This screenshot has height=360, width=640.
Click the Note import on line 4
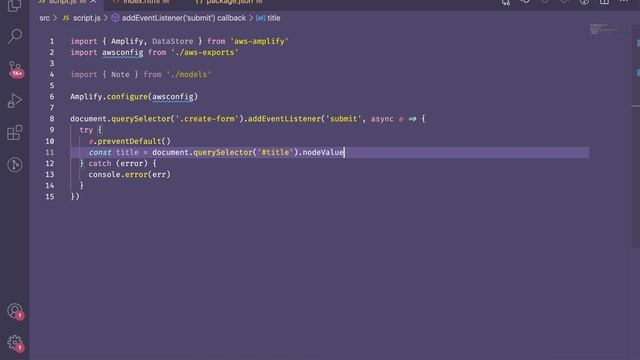(120, 75)
